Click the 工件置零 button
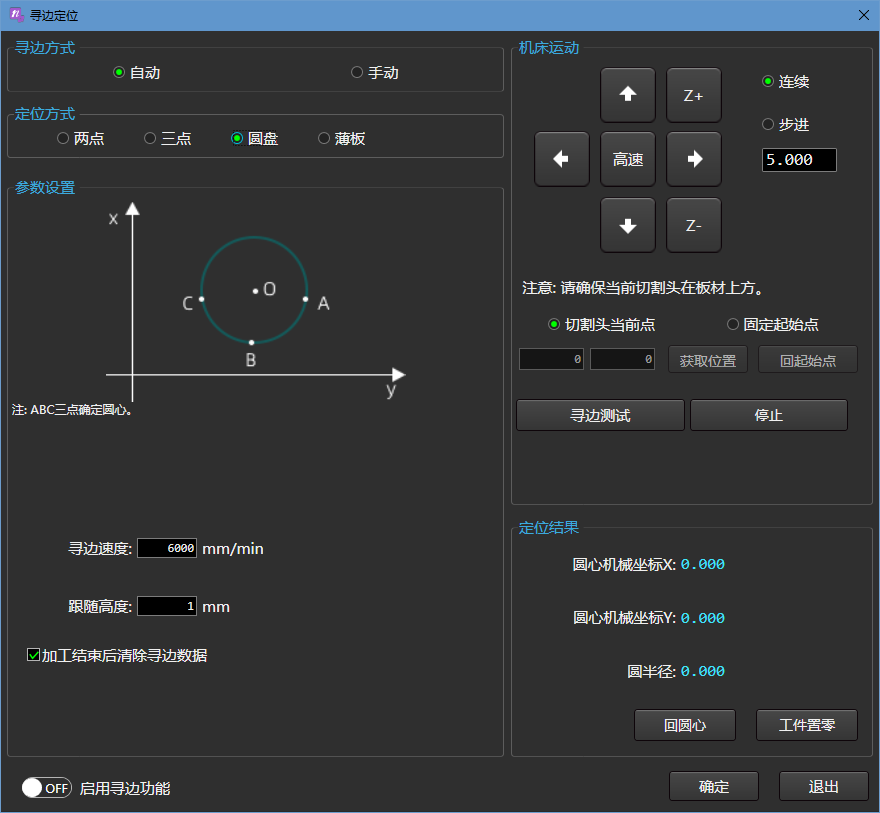Image resolution: width=880 pixels, height=813 pixels. pyautogui.click(x=806, y=725)
